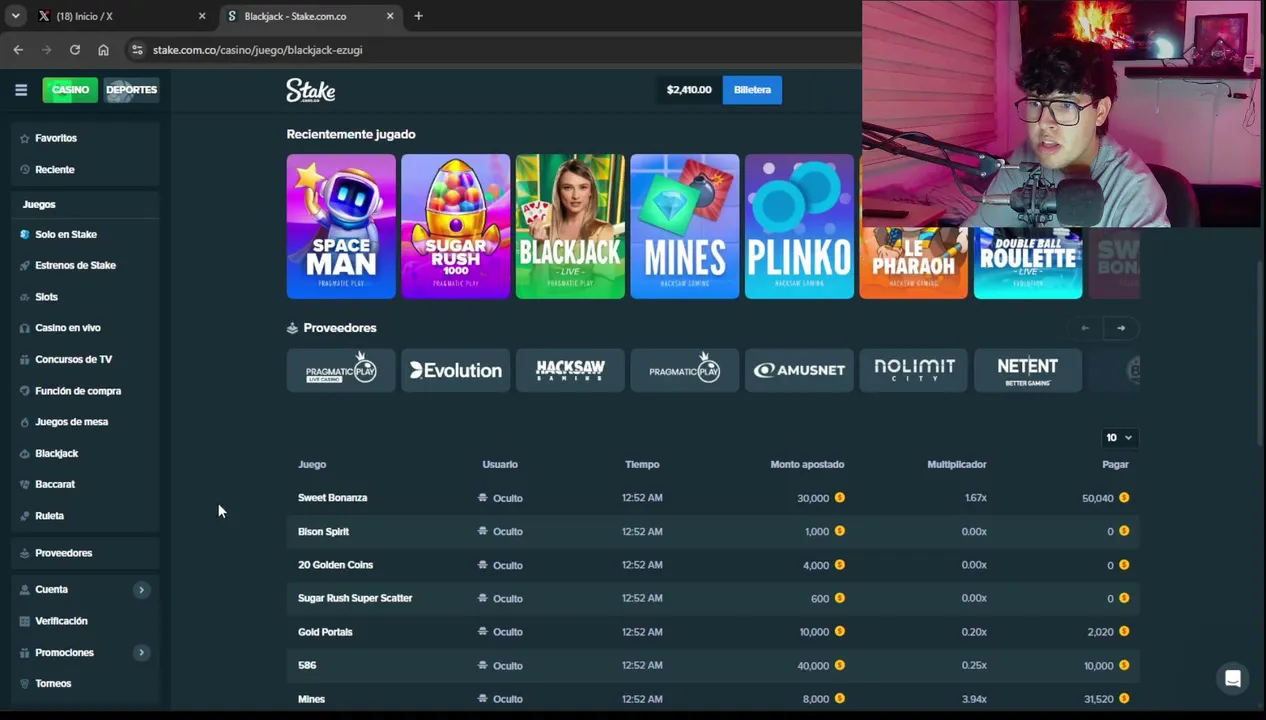
Task: Click Bison Spirit in bets table
Action: tap(323, 532)
